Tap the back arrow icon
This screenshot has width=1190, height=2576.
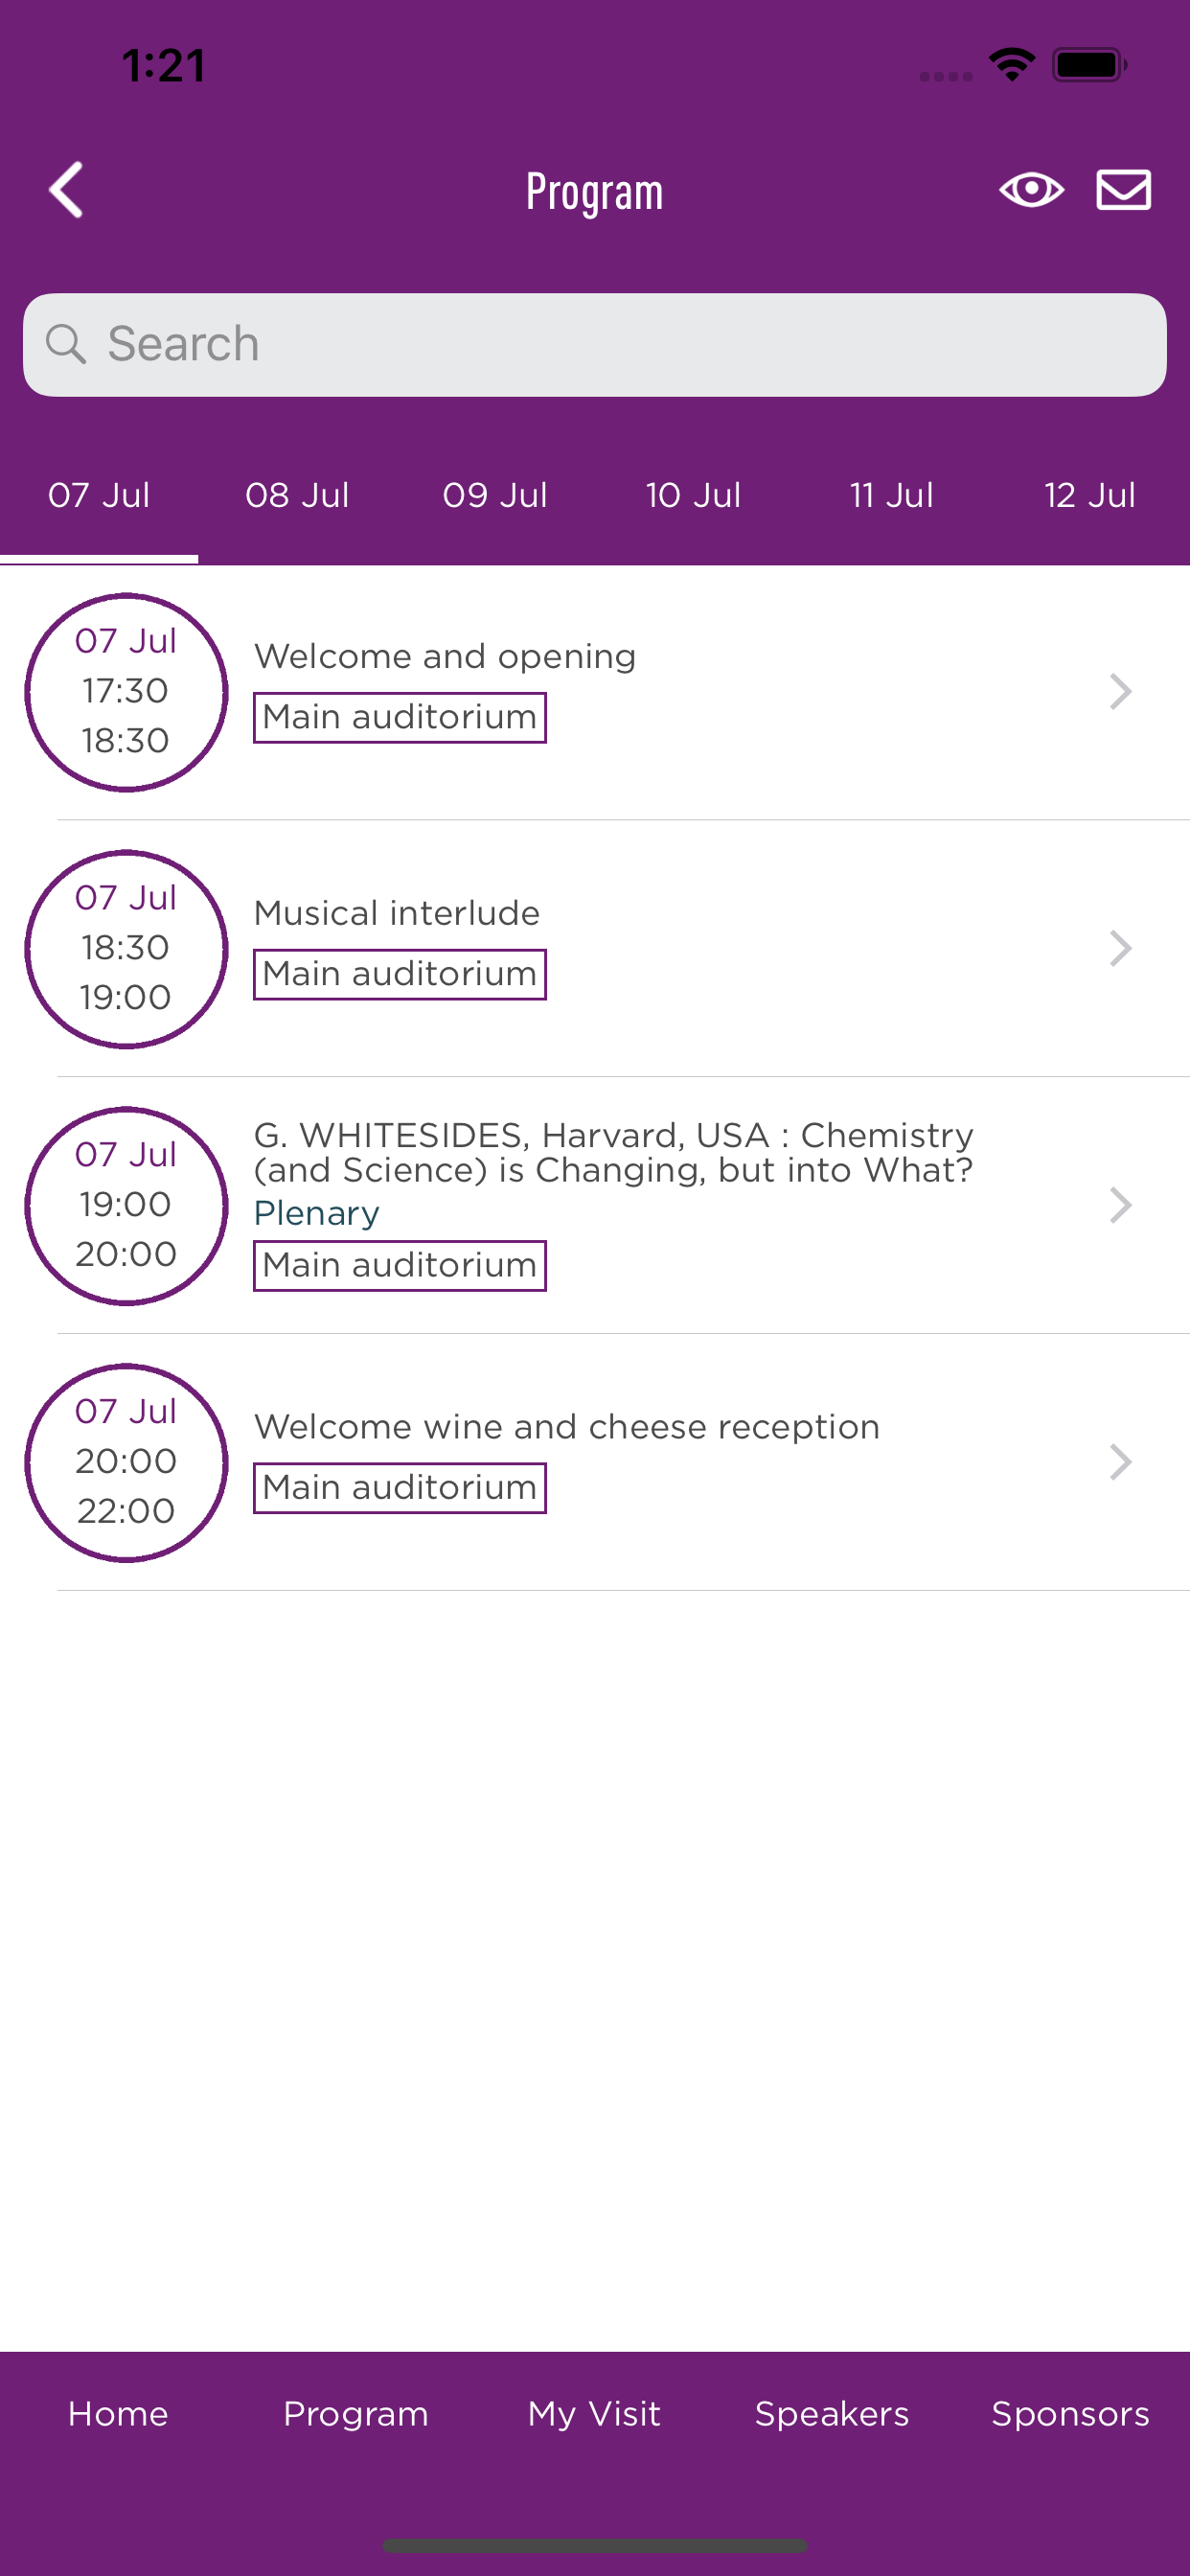tap(66, 190)
